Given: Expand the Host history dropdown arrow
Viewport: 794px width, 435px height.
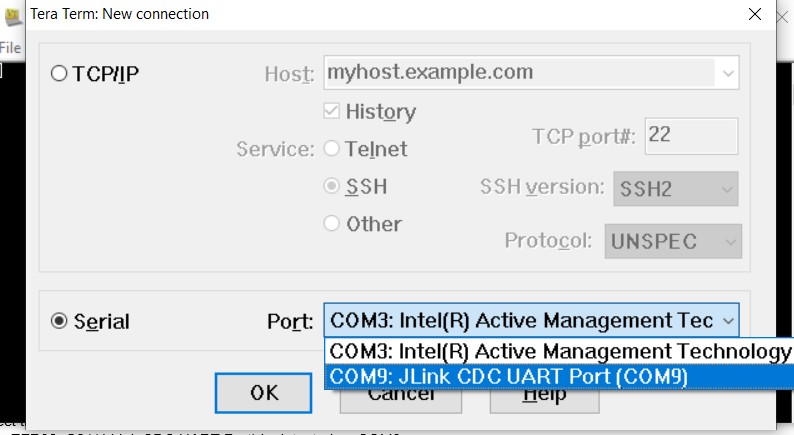Looking at the screenshot, I should click(x=727, y=73).
